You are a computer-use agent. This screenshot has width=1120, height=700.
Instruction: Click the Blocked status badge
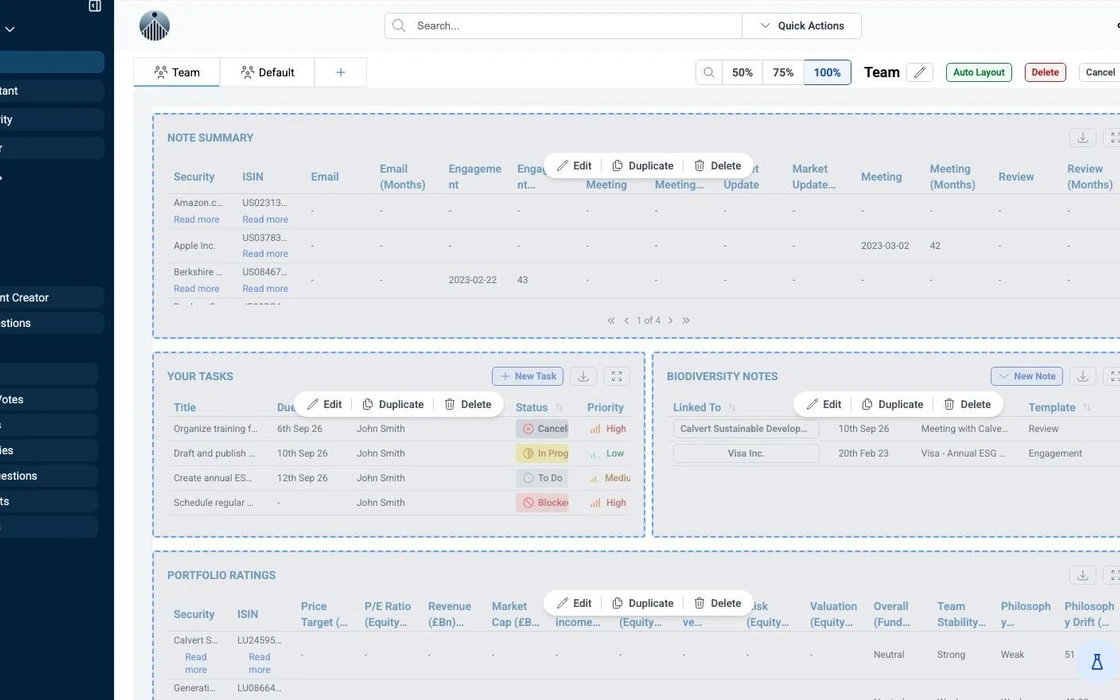(542, 503)
